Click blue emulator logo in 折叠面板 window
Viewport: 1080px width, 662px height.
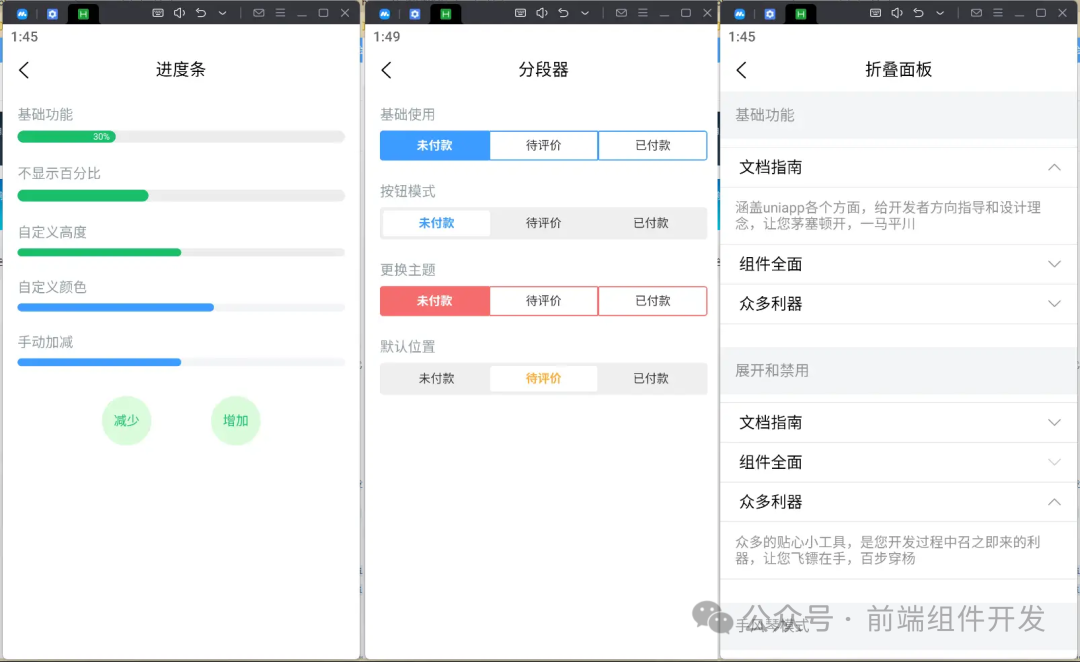[x=740, y=14]
